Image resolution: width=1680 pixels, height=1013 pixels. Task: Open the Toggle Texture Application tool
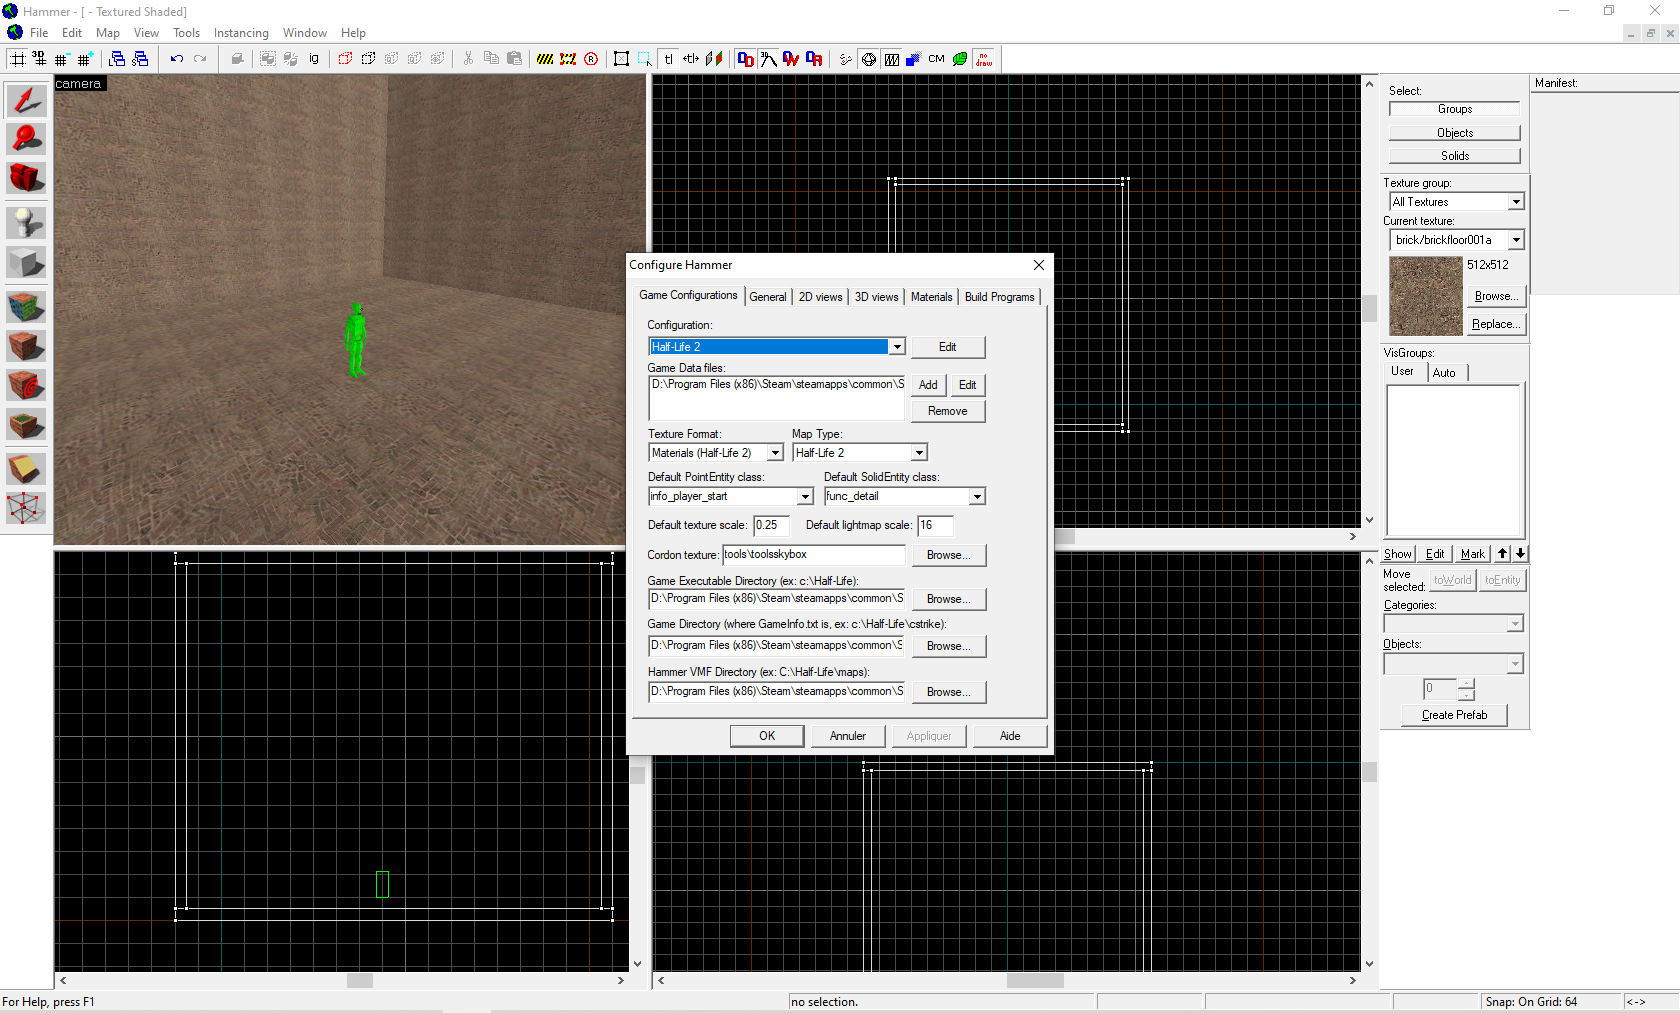(26, 306)
